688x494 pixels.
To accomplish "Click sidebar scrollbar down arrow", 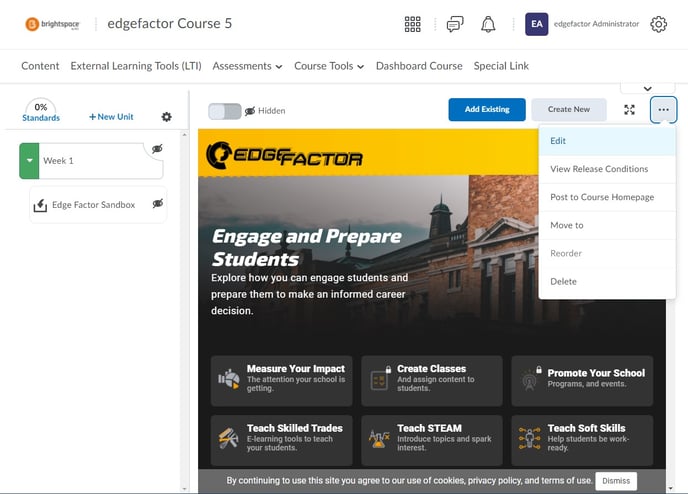I will [184, 488].
